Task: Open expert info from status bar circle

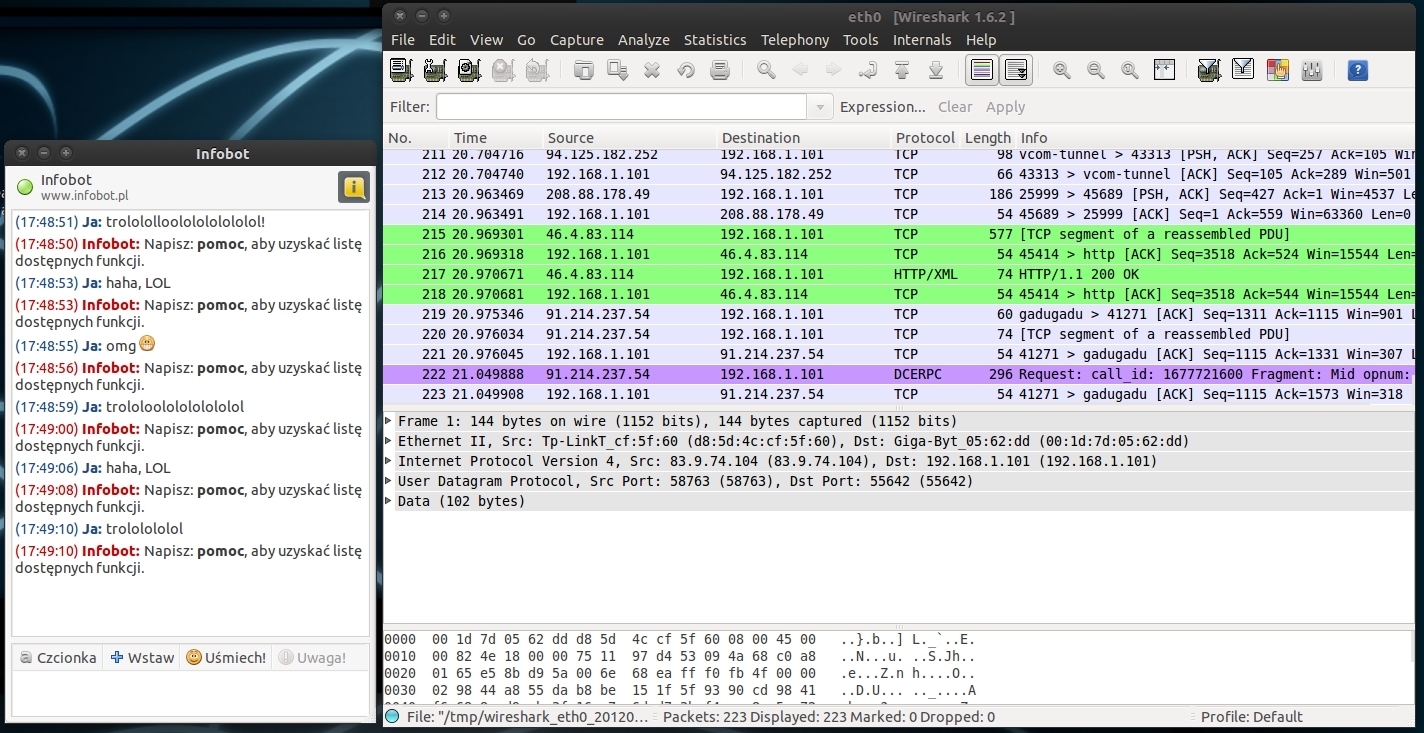Action: [392, 717]
